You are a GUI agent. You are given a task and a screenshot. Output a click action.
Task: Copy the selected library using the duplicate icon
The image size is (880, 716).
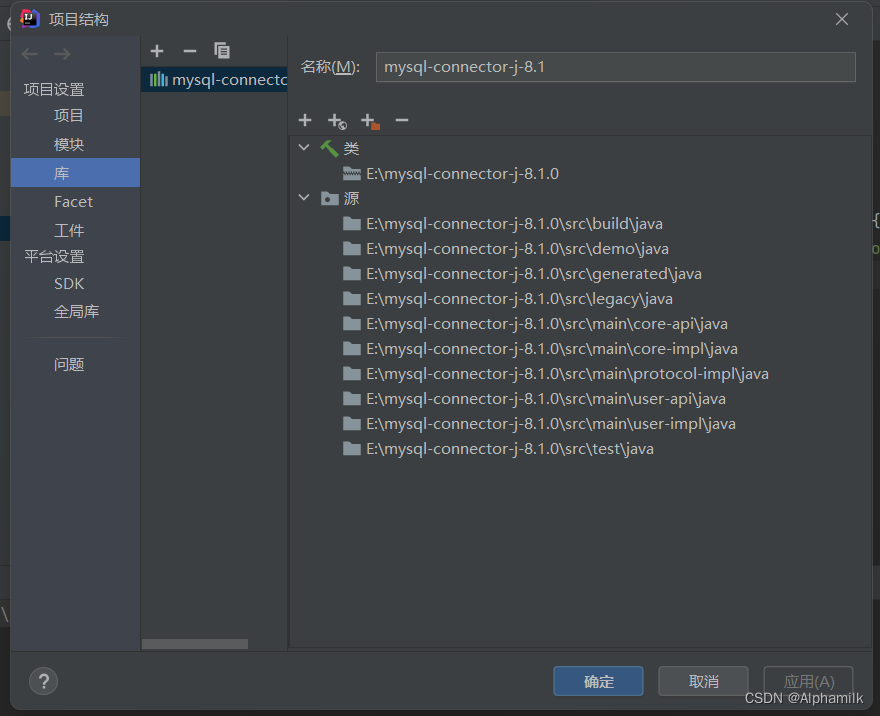tap(222, 50)
